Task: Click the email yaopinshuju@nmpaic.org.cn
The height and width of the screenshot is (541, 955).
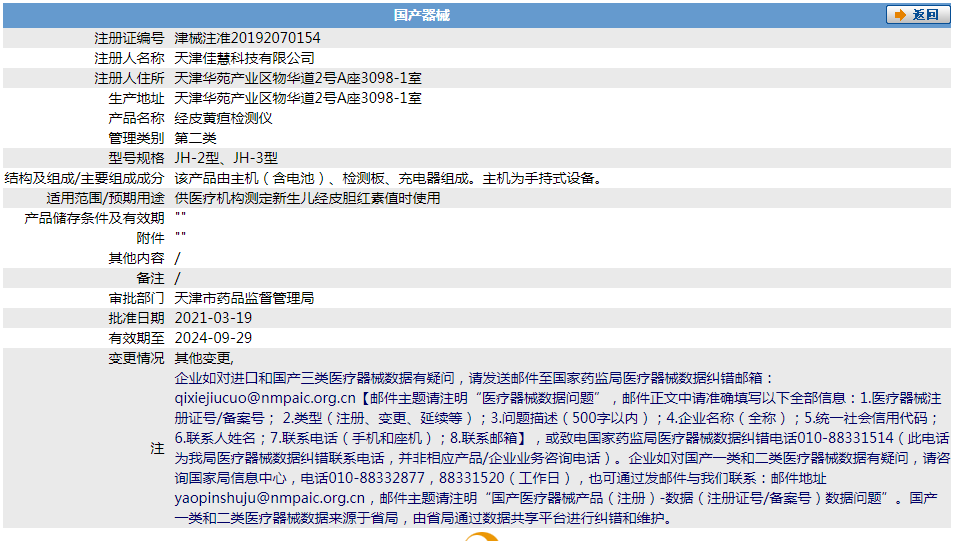Action: [270, 498]
